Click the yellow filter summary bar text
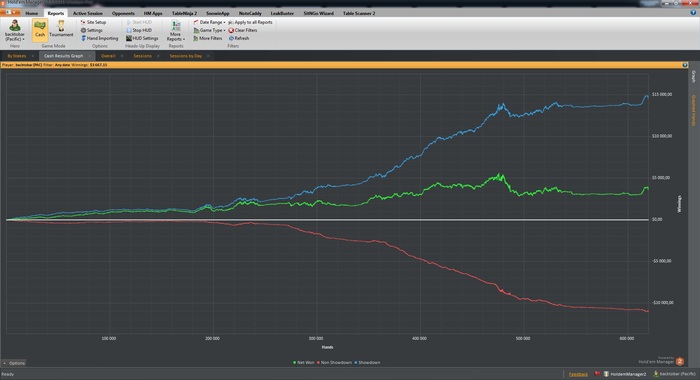The height and width of the screenshot is (380, 700). click(54, 65)
